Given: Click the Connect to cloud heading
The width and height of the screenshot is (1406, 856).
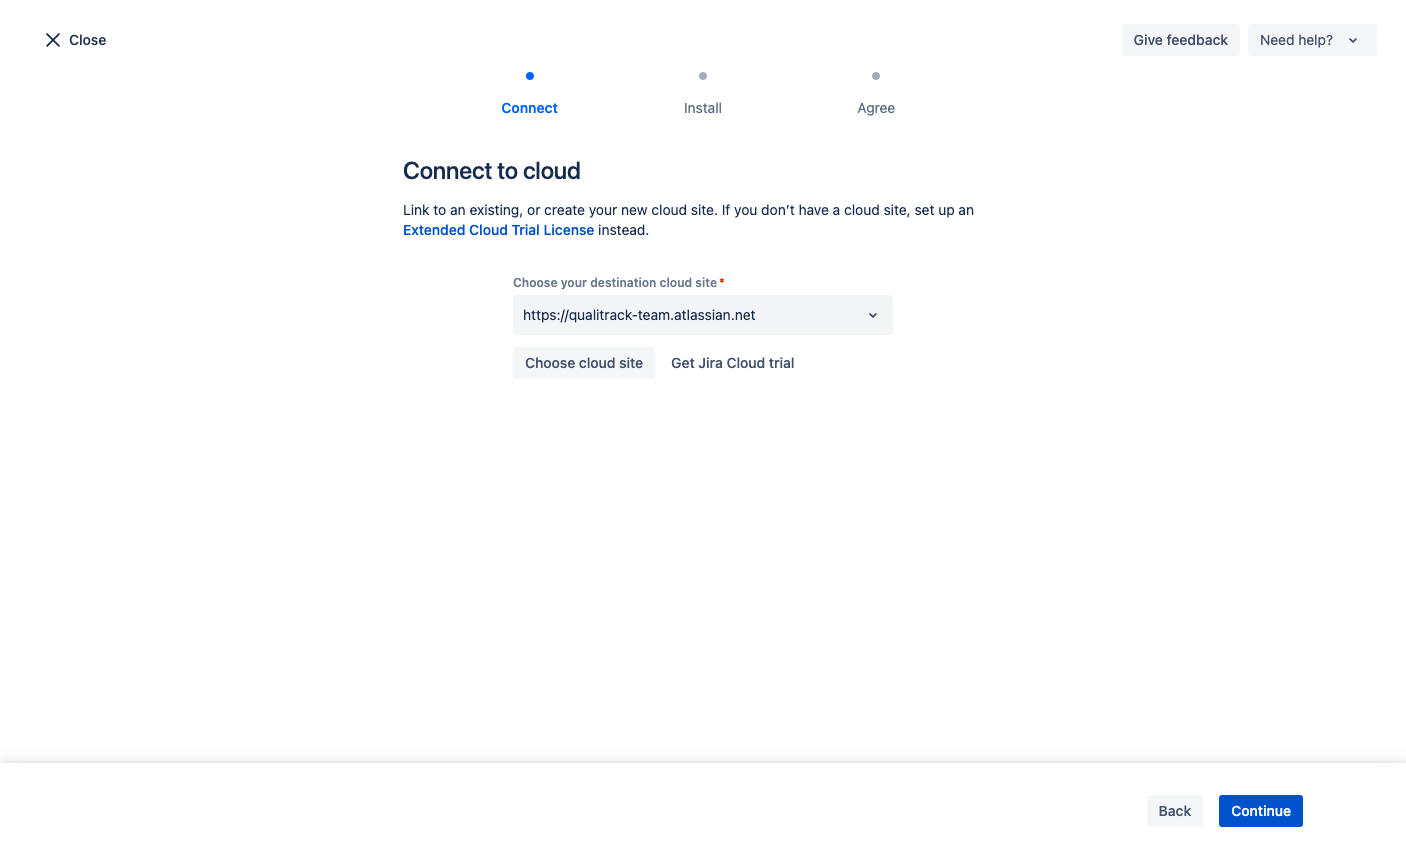Looking at the screenshot, I should click(491, 171).
